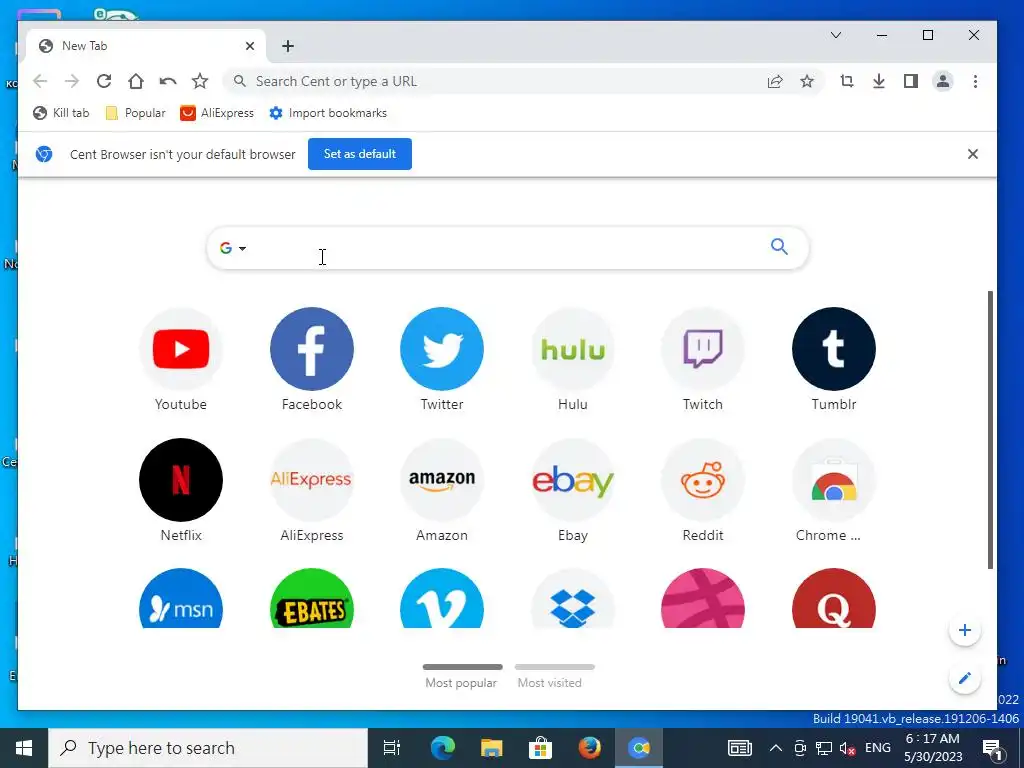Click the back navigation arrow
Viewport: 1024px width, 768px height.
[x=40, y=81]
